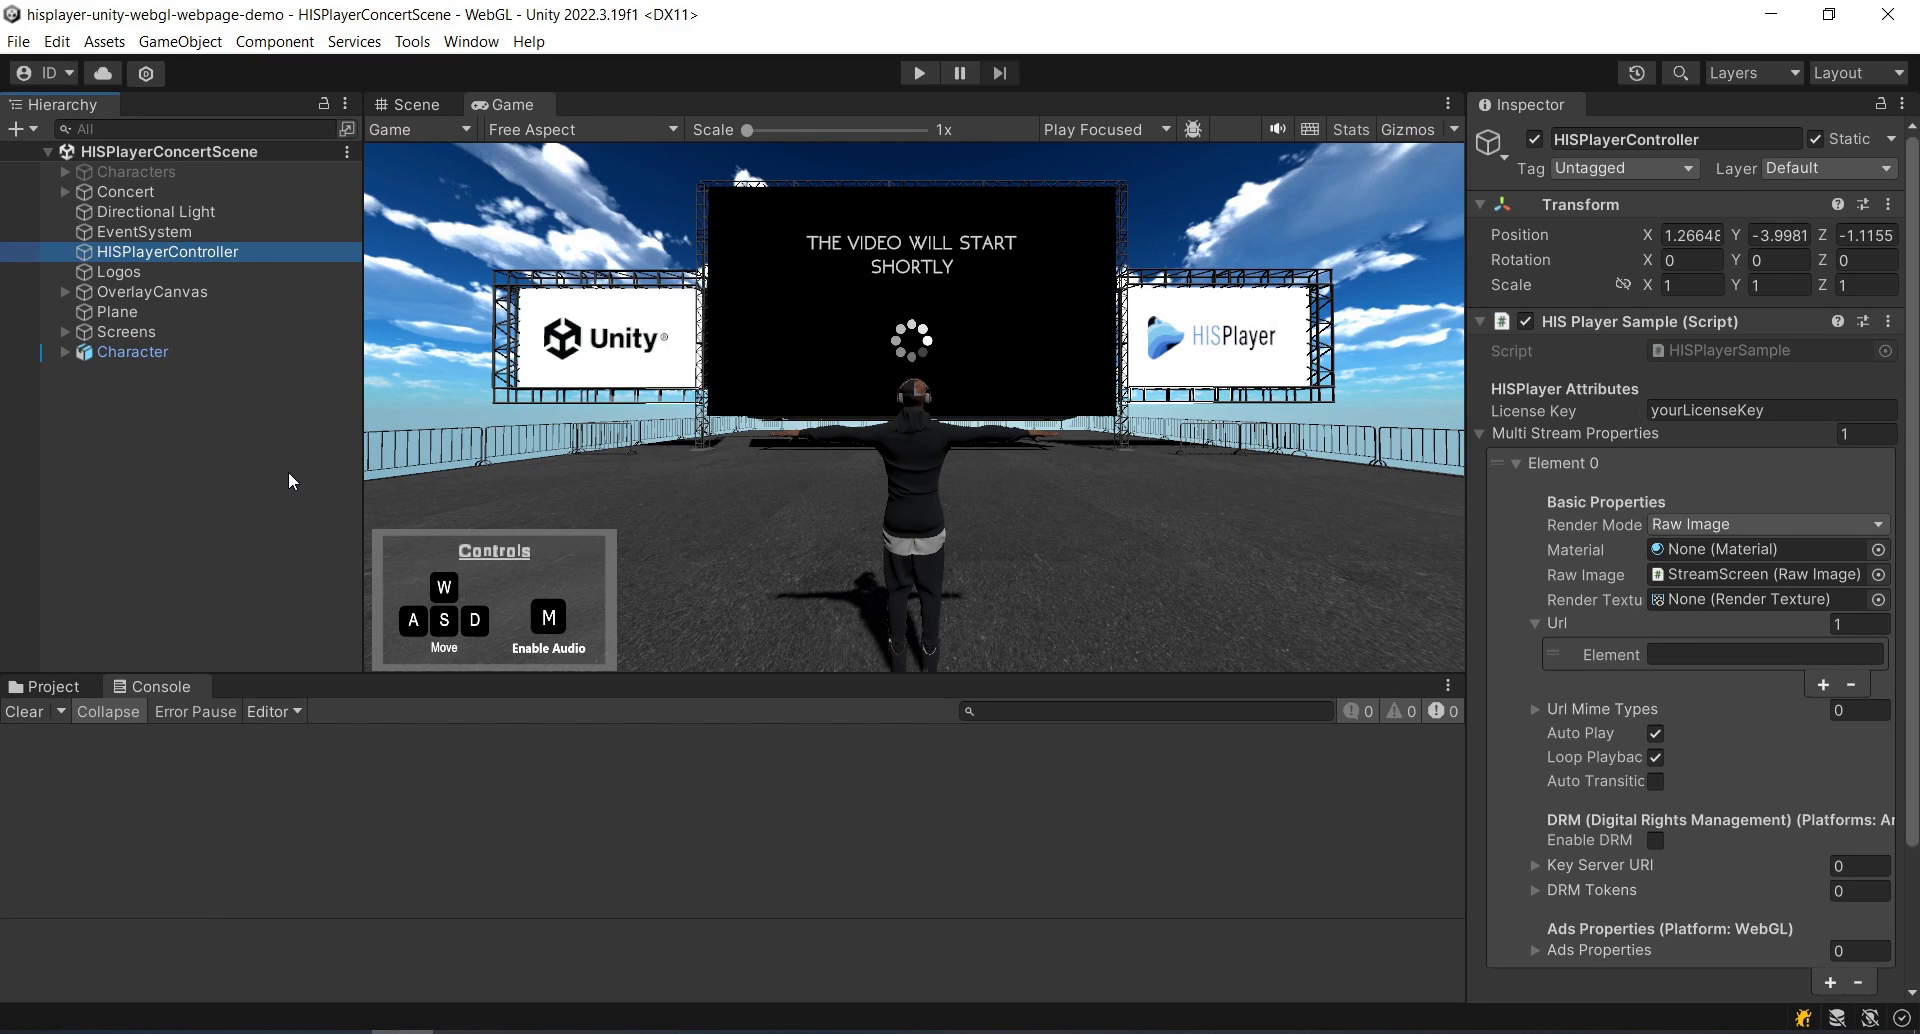Pause the game with the Pause button
This screenshot has width=1920, height=1034.
click(x=960, y=73)
